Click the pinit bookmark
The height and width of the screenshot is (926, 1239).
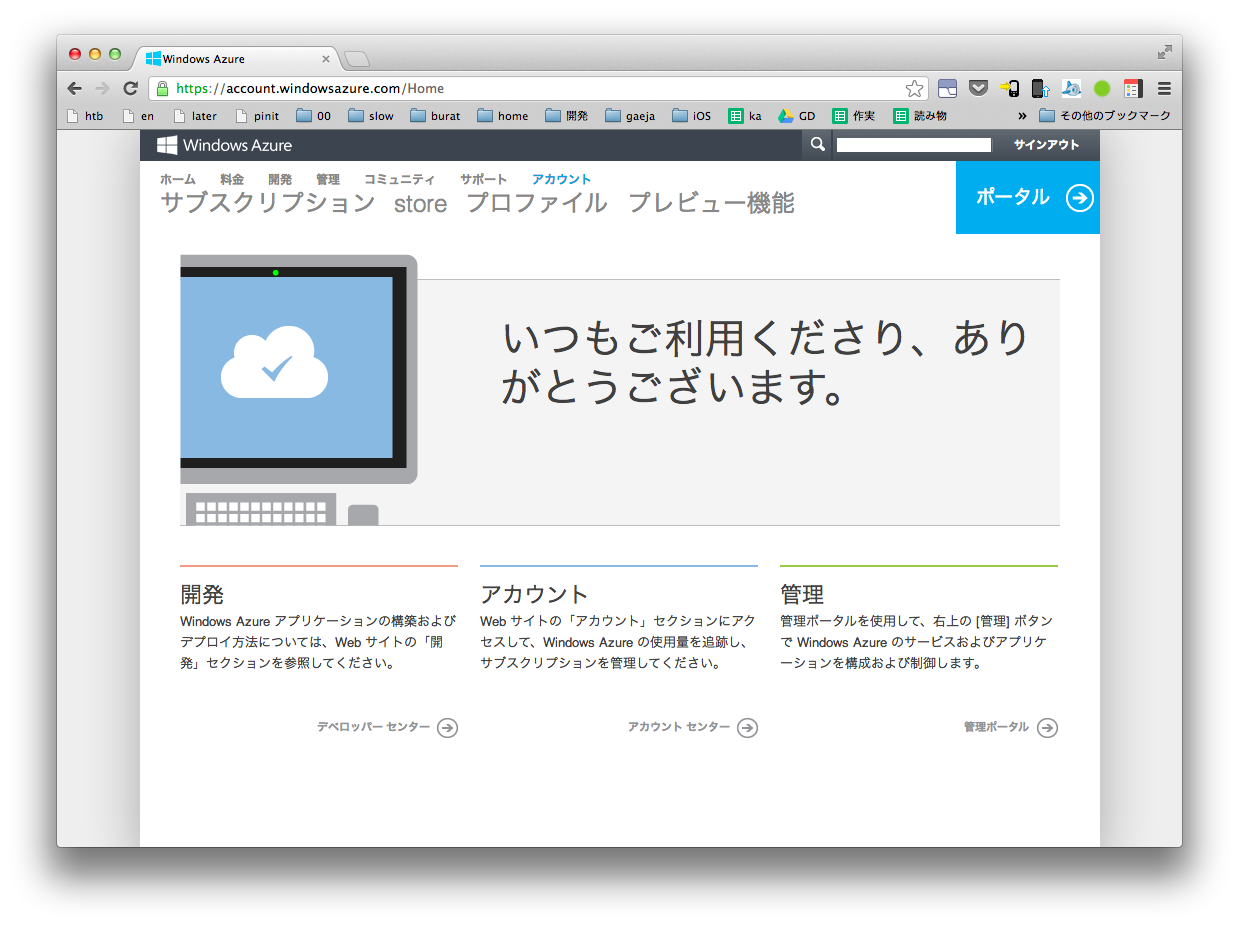[x=257, y=116]
